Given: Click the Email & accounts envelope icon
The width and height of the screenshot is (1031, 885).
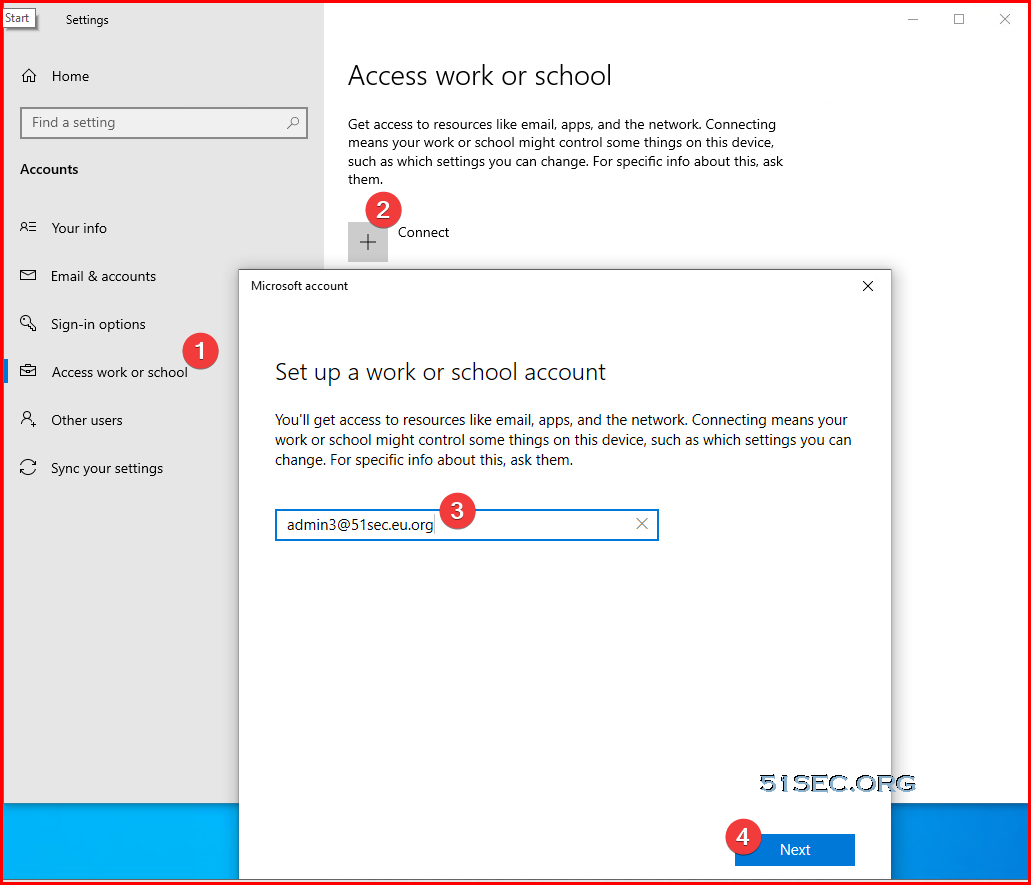Looking at the screenshot, I should point(28,275).
